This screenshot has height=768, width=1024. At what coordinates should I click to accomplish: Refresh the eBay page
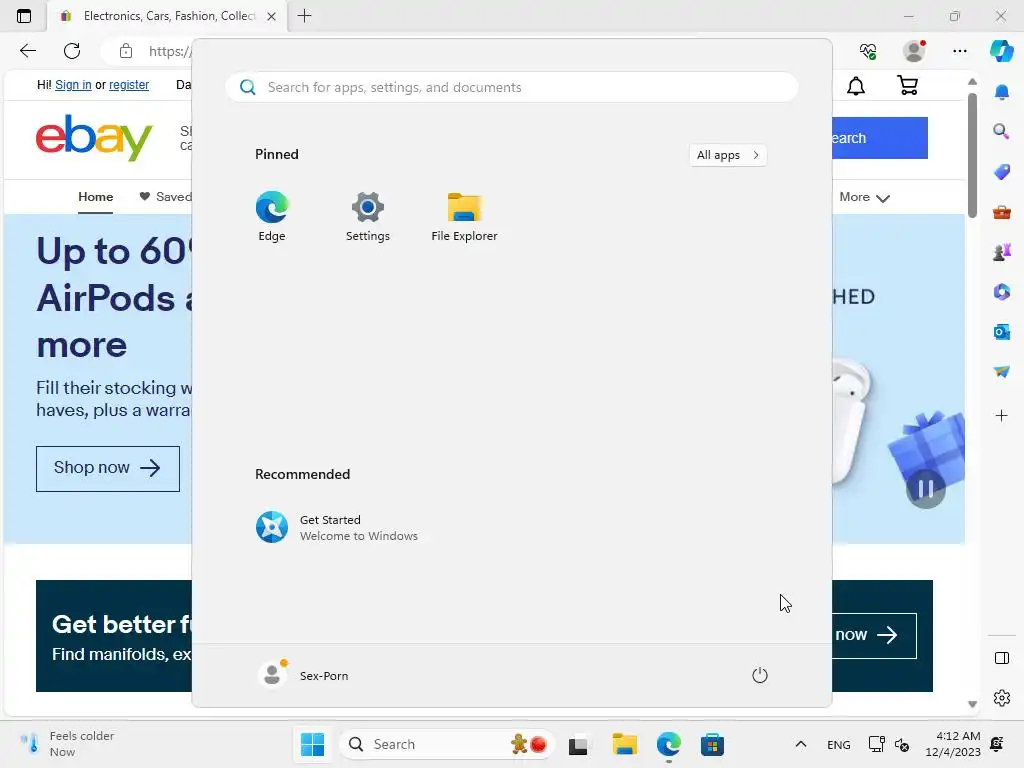click(x=72, y=51)
